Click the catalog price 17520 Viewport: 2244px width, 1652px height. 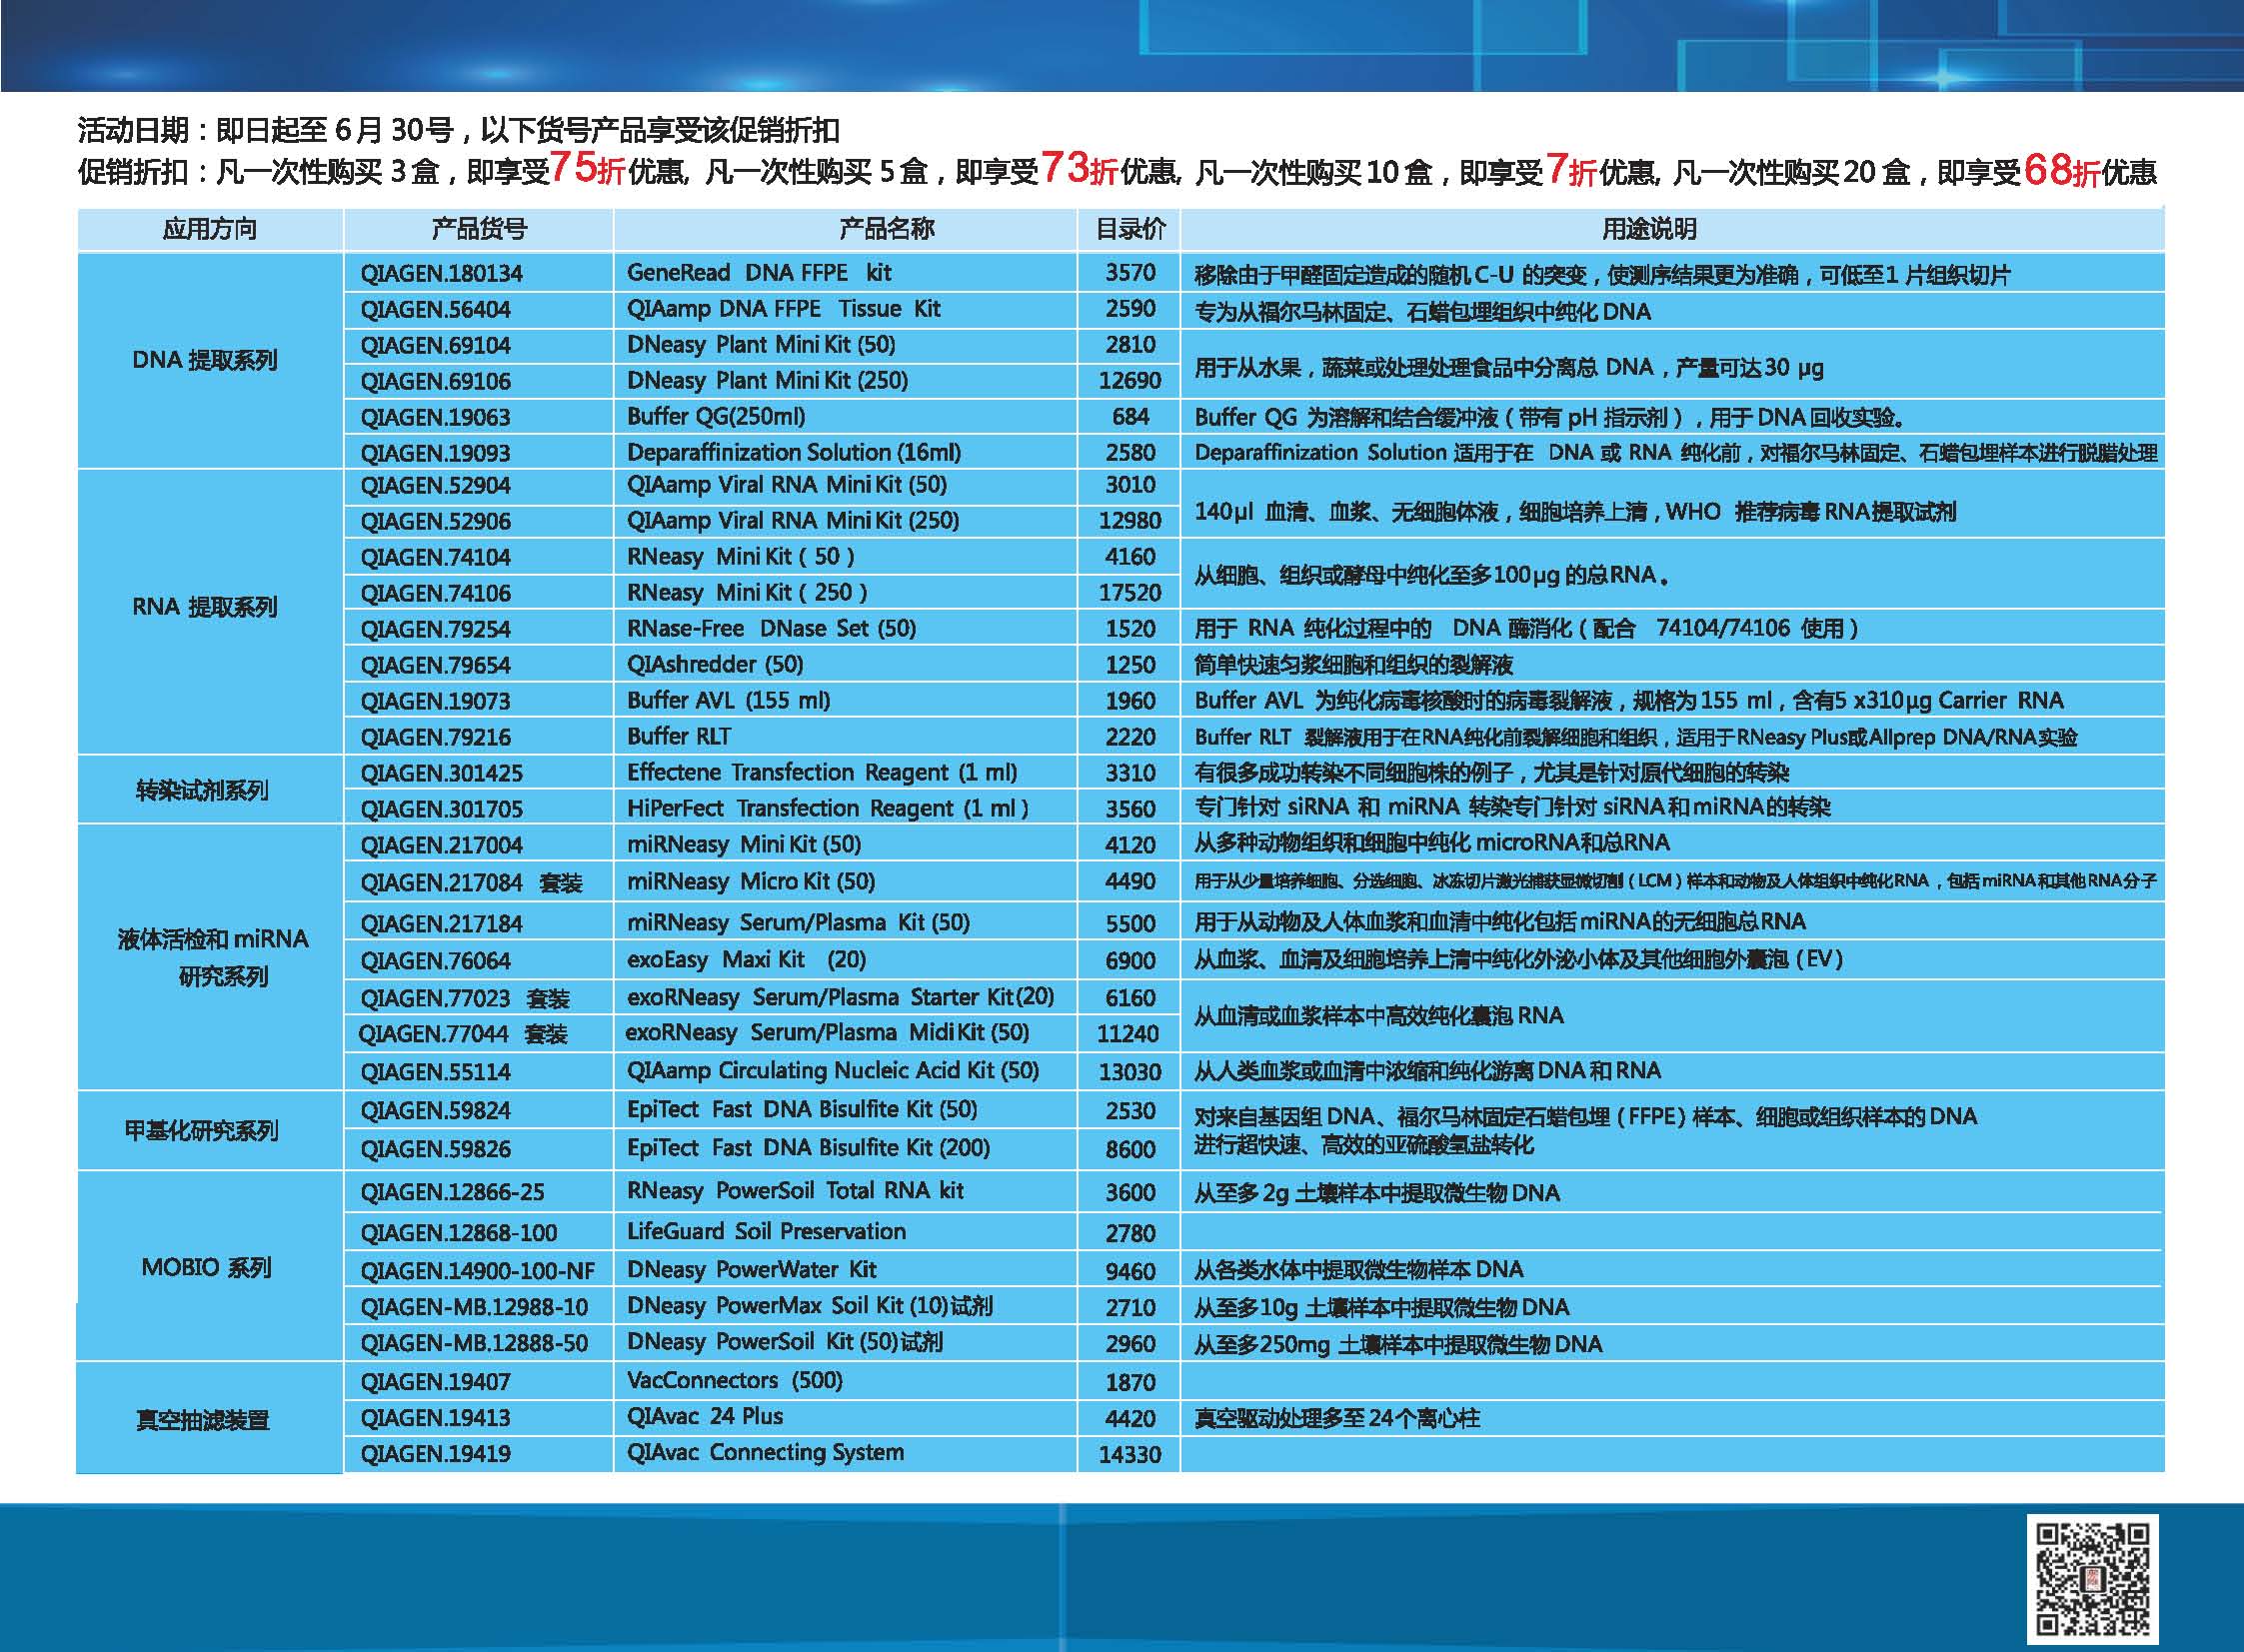(1130, 593)
